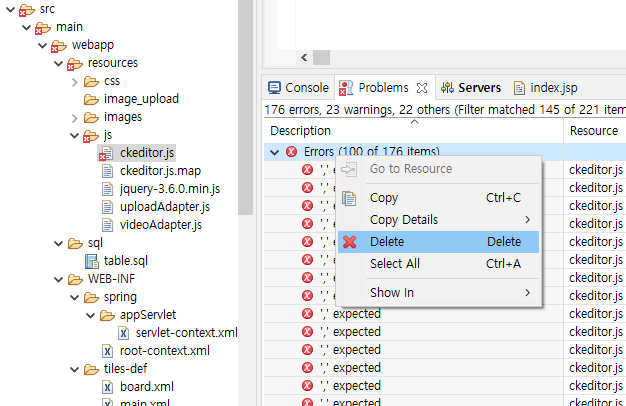Collapse the Errors group in Problems

[274, 152]
